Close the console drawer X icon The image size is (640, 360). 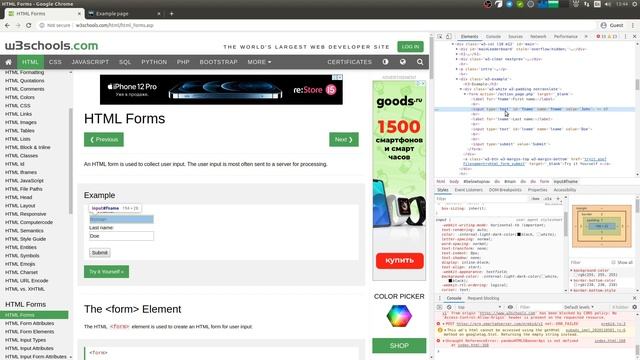click(x=634, y=298)
